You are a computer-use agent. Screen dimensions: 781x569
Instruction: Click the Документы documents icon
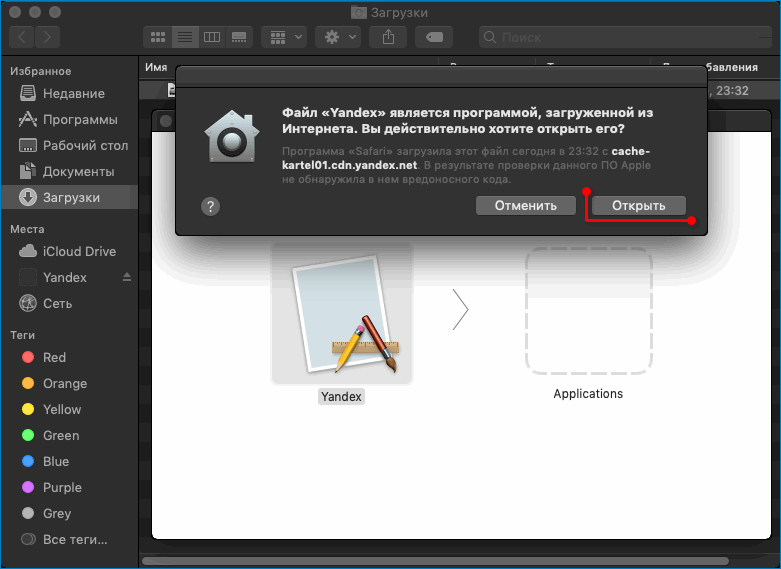pos(28,171)
